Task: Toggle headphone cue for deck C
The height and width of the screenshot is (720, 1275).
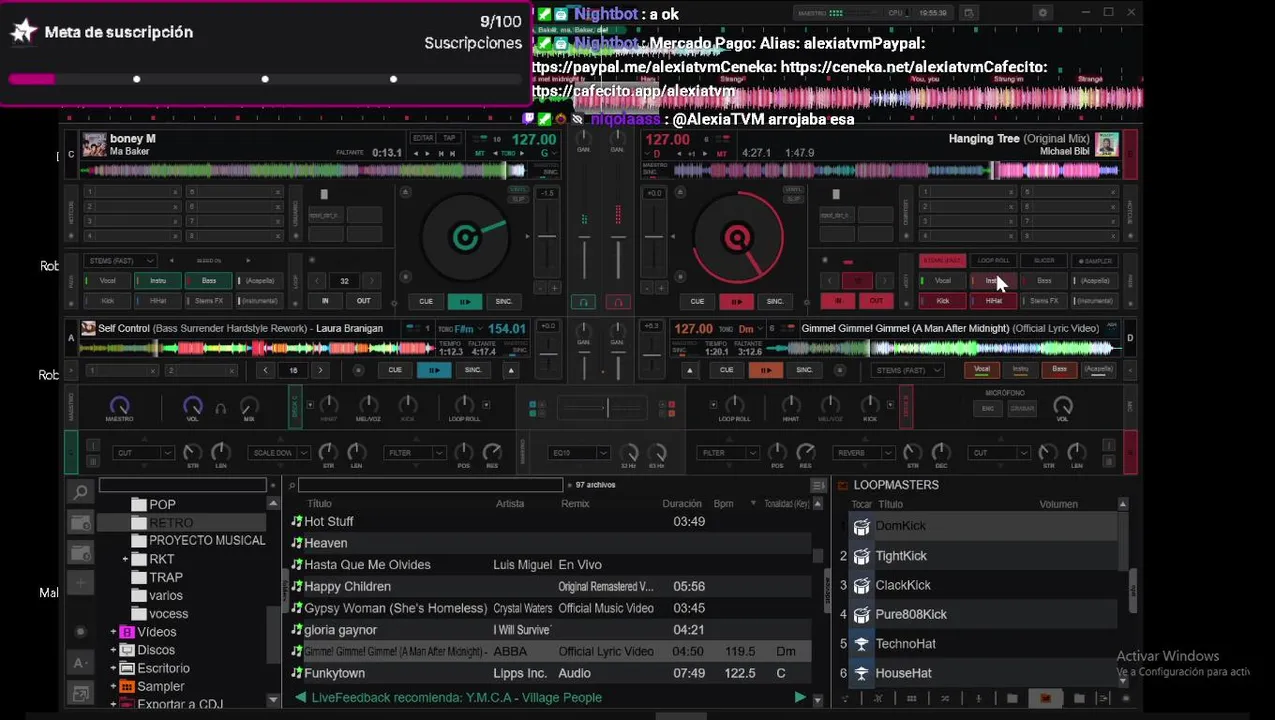Action: (x=584, y=301)
